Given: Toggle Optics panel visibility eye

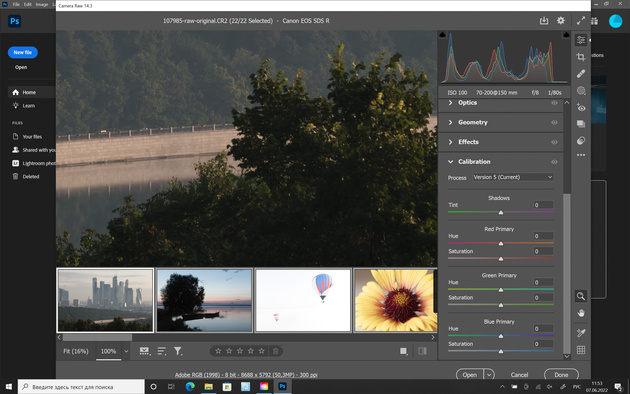Looking at the screenshot, I should (x=554, y=103).
